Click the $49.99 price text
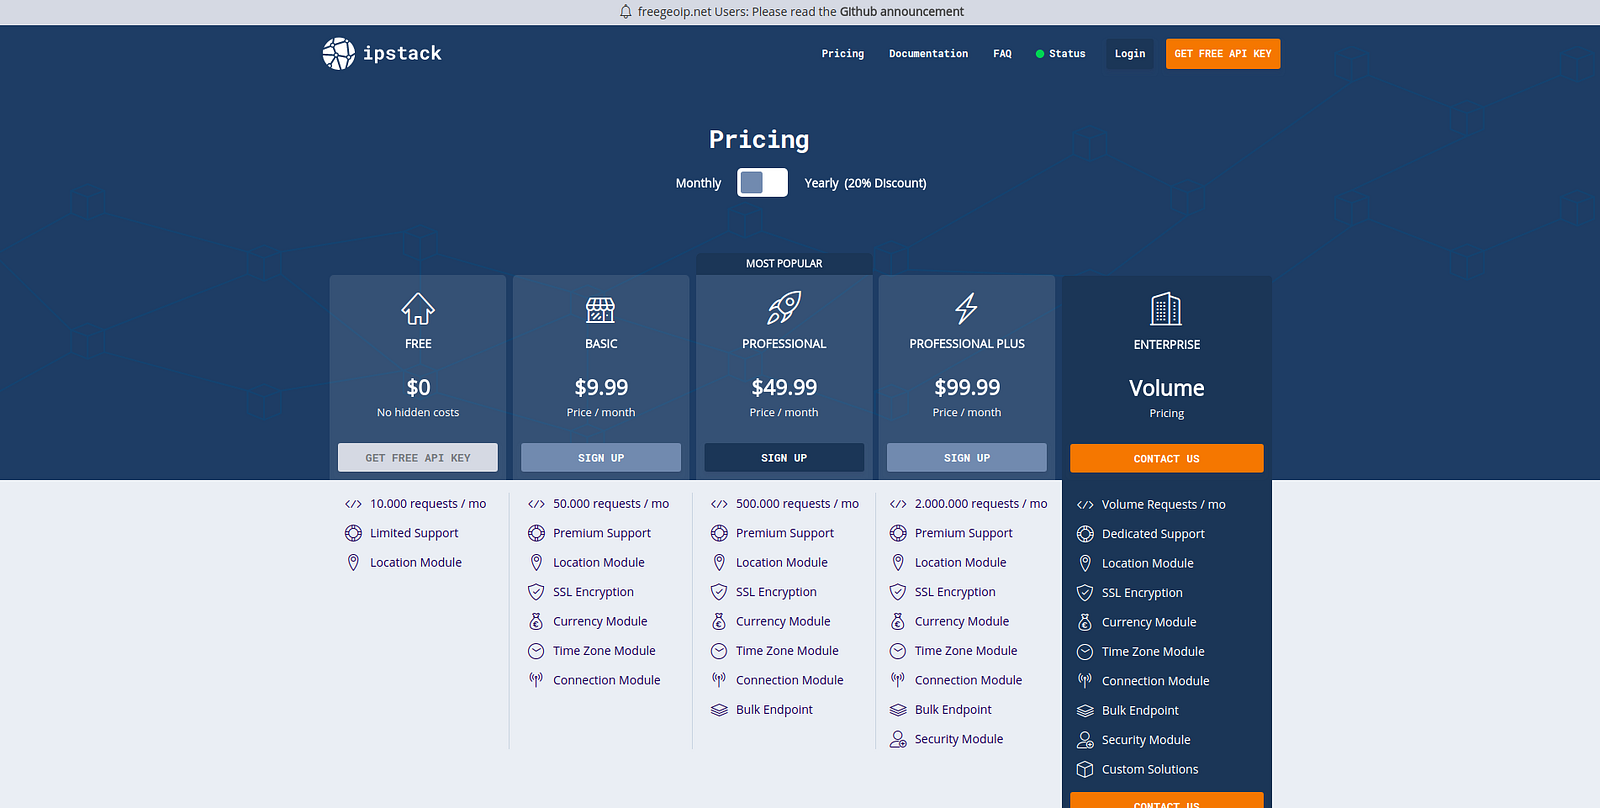 point(784,387)
